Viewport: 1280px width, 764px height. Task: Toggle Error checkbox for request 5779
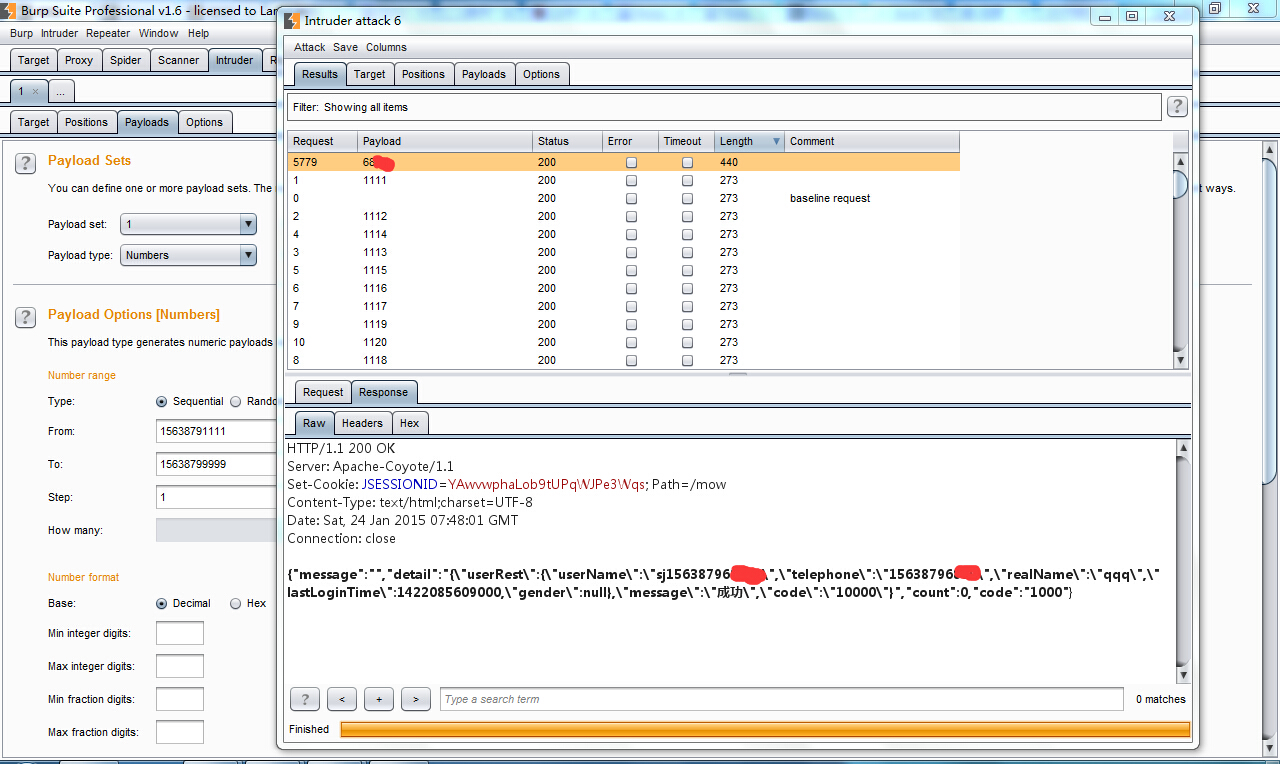(631, 162)
